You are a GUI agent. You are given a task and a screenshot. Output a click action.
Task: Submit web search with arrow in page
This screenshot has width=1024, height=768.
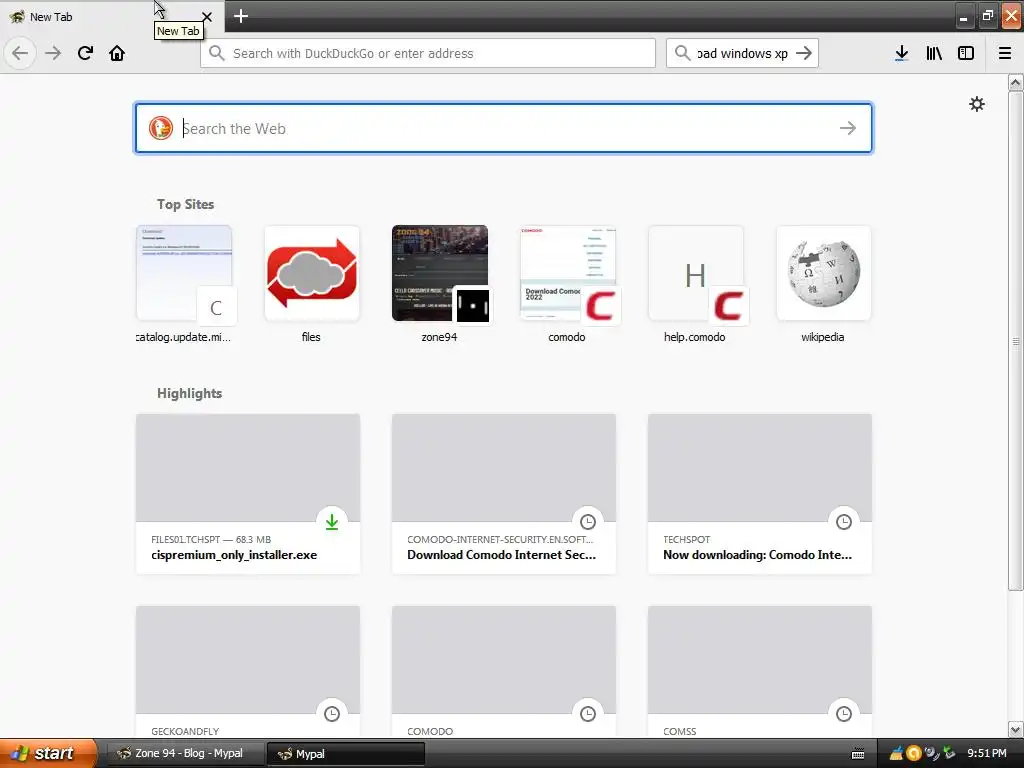848,128
